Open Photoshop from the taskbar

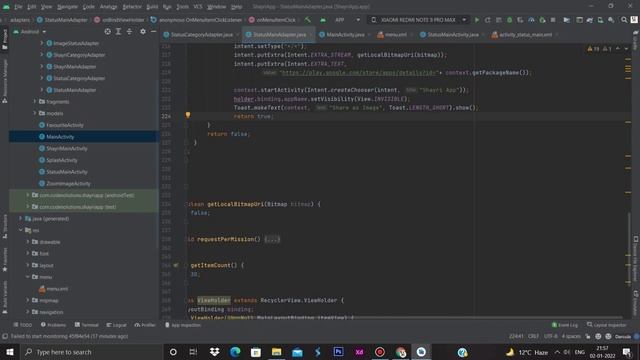tap(338, 352)
